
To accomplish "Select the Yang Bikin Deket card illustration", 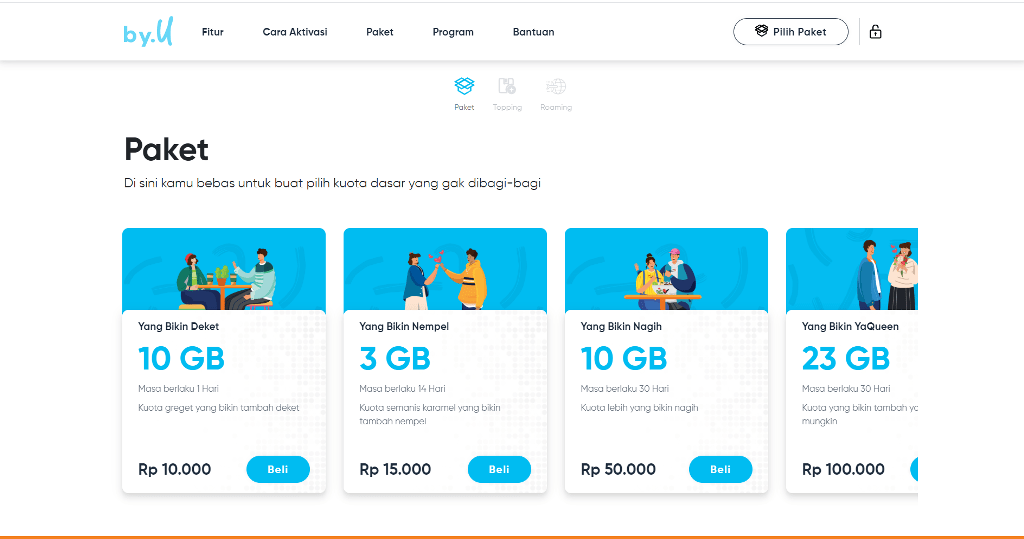I will tap(224, 269).
